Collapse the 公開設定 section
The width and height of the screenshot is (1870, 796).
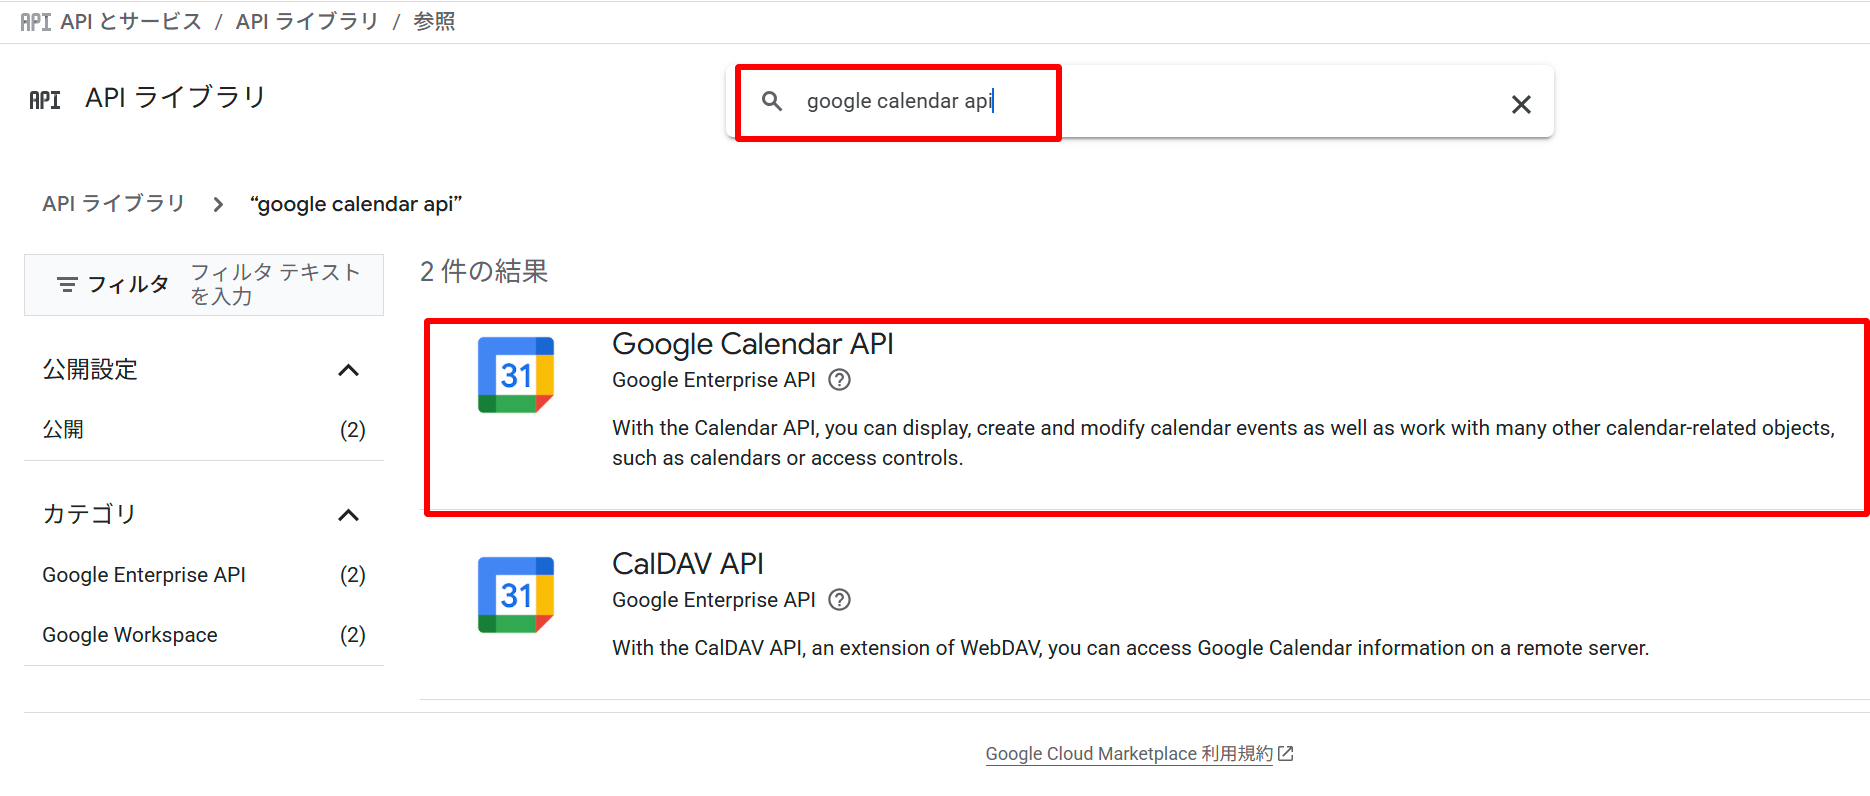[x=348, y=371]
